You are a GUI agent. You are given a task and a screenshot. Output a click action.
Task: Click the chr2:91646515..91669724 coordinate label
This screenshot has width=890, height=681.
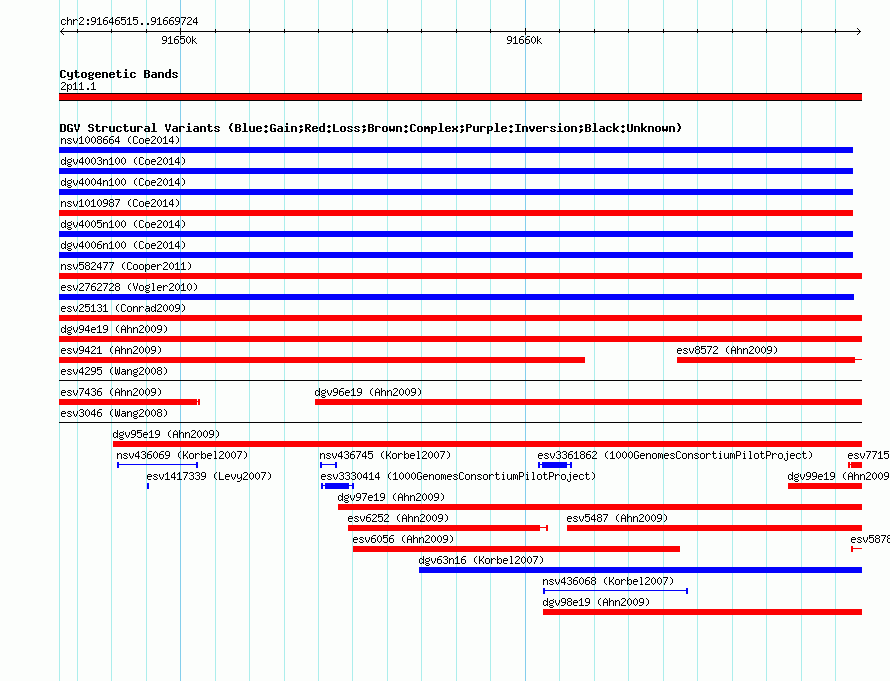coord(129,21)
